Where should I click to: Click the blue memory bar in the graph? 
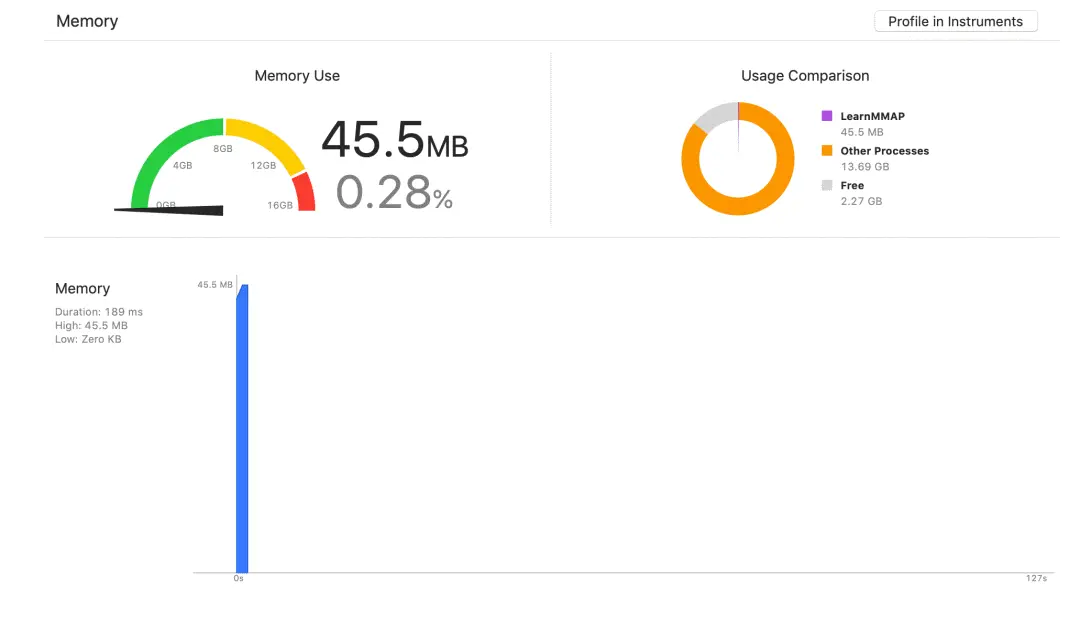pyautogui.click(x=242, y=430)
